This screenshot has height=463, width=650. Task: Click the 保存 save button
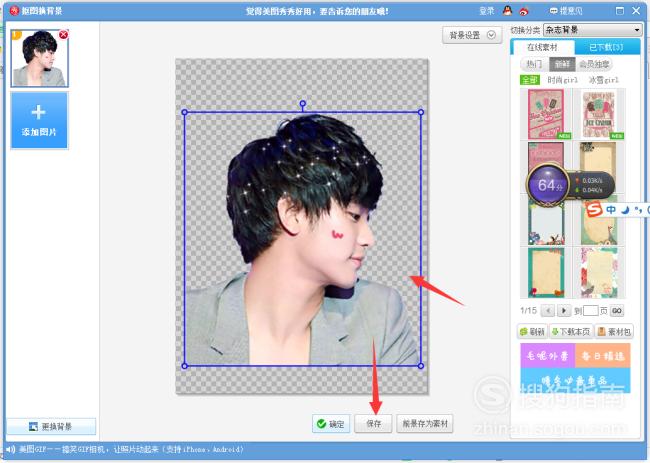tap(373, 424)
